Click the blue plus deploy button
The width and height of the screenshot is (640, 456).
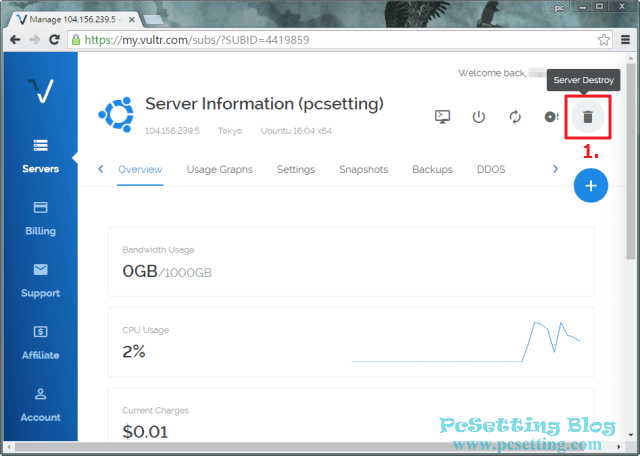[x=591, y=186]
